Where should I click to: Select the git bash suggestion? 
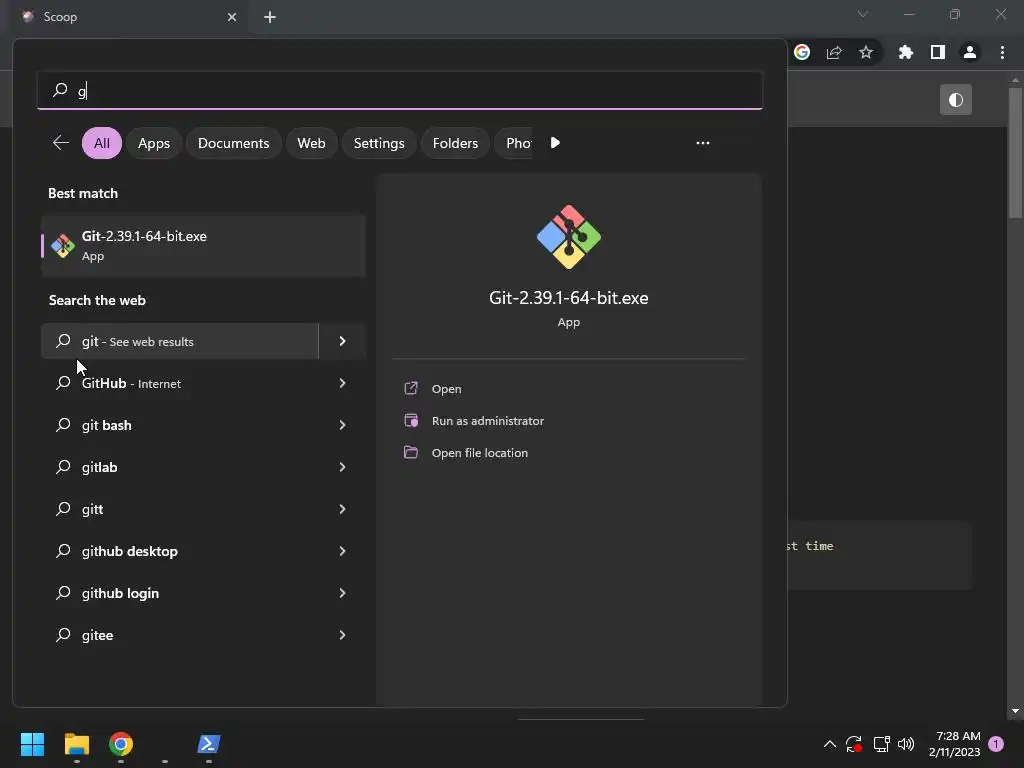click(180, 425)
